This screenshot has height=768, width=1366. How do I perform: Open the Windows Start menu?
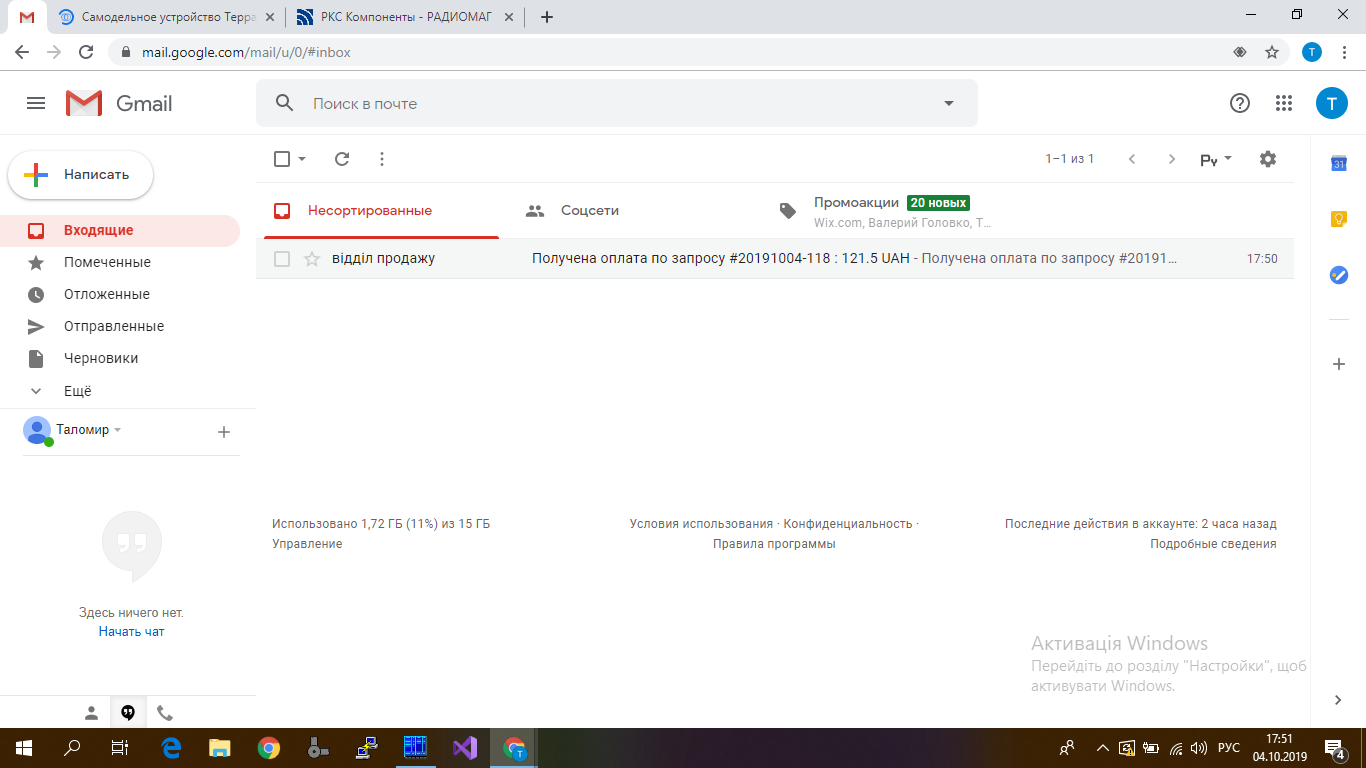tap(23, 748)
